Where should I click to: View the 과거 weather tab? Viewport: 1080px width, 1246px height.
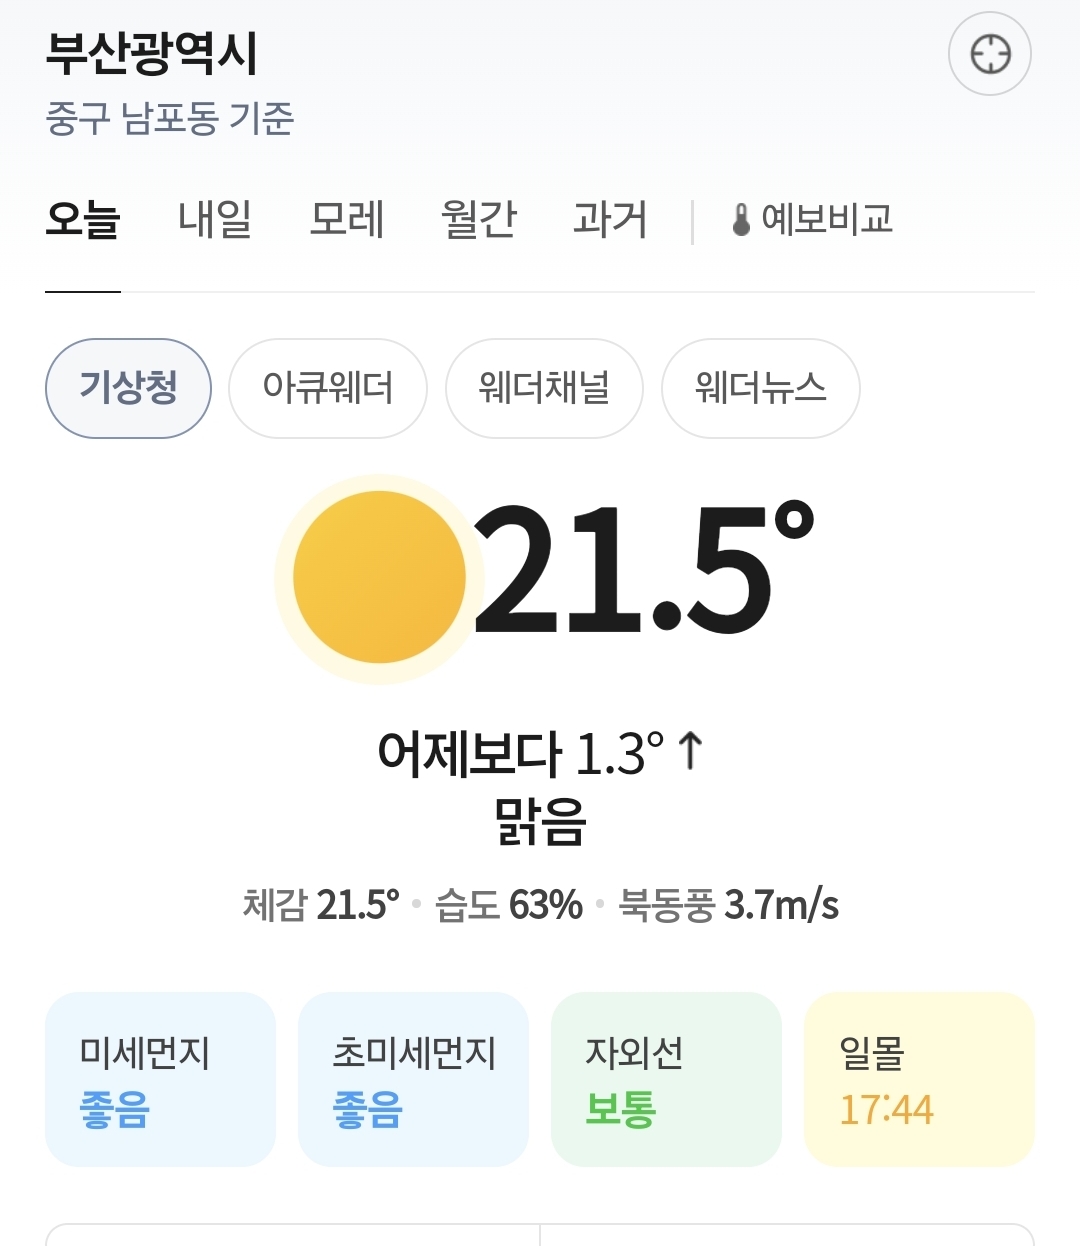click(610, 220)
